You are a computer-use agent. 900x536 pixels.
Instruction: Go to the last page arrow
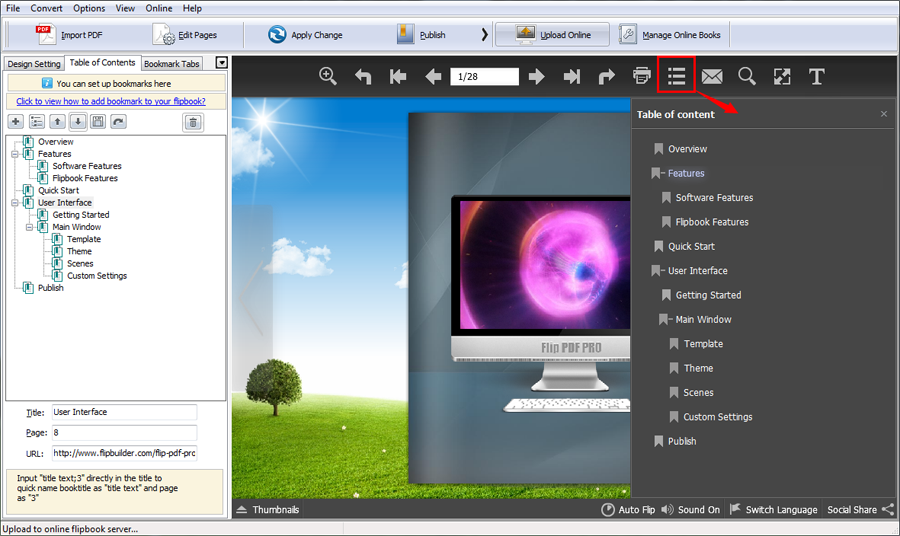[x=572, y=77]
